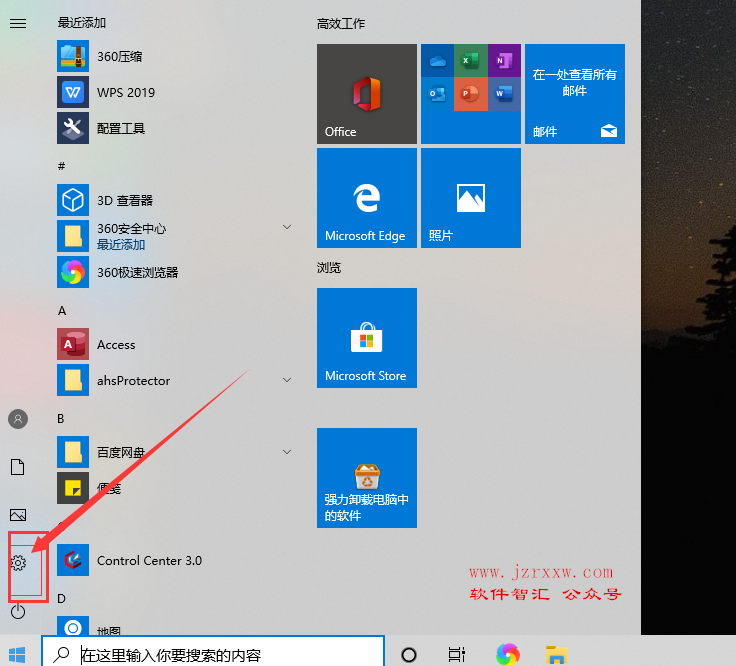Open Pictures from Start sidebar

point(18,515)
